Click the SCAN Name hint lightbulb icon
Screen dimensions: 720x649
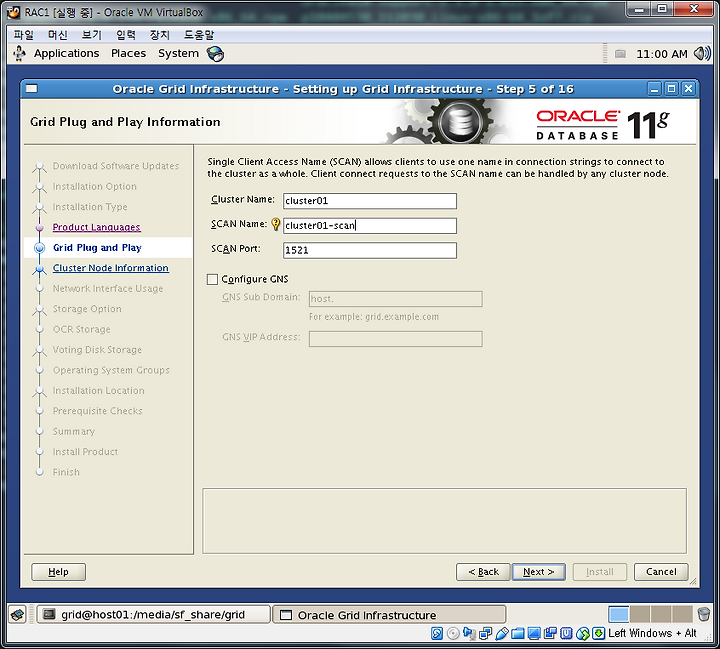point(276,224)
